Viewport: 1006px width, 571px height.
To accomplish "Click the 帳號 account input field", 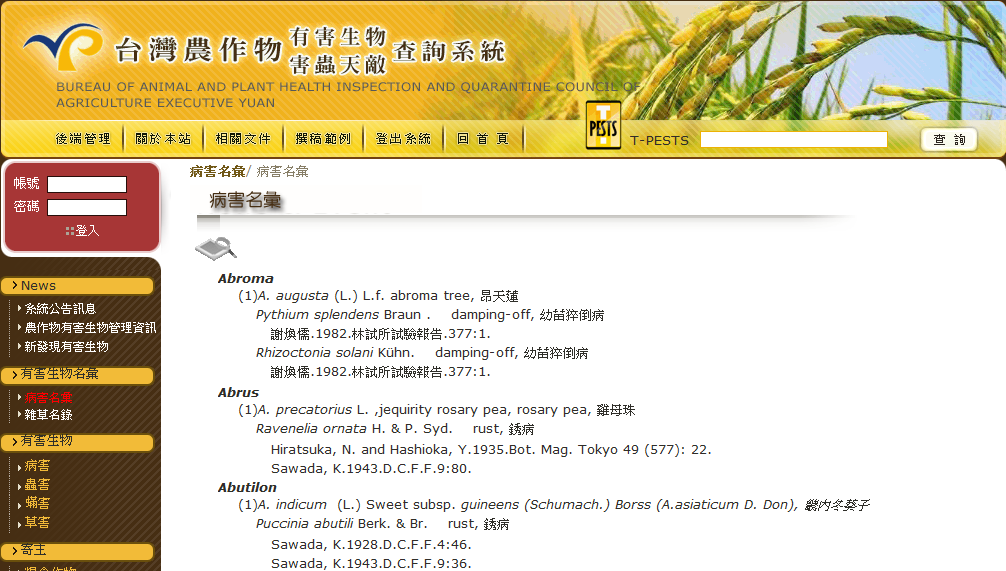I will [87, 184].
